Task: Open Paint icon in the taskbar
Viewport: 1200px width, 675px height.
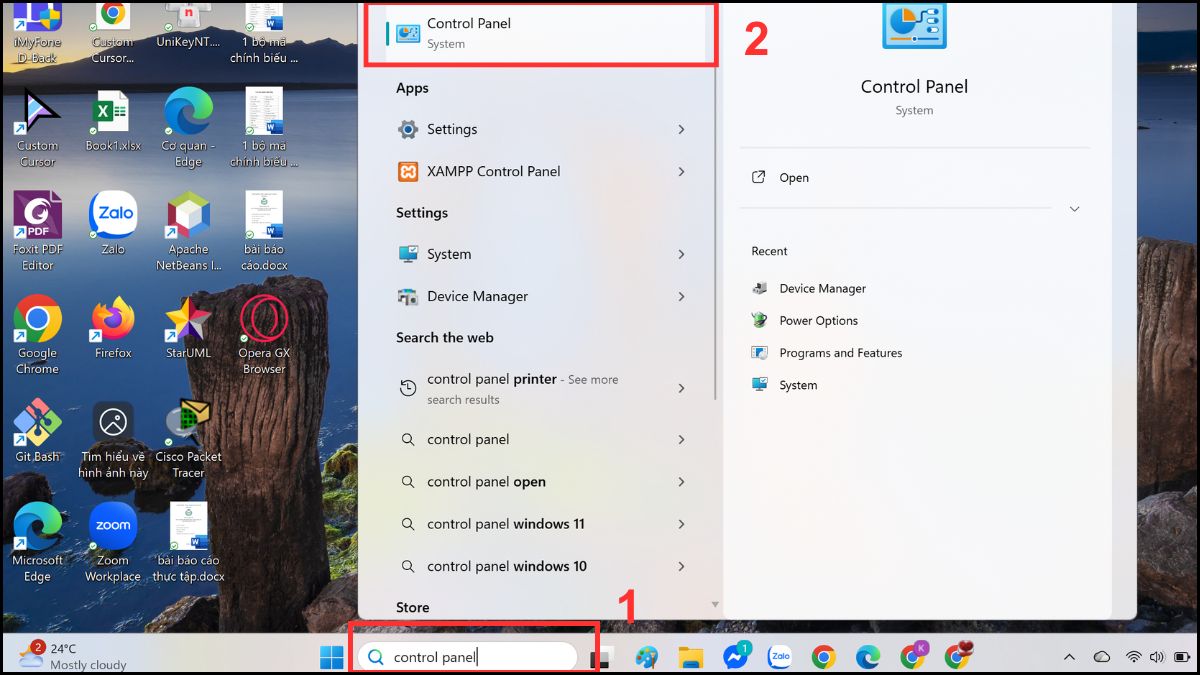Action: click(647, 657)
